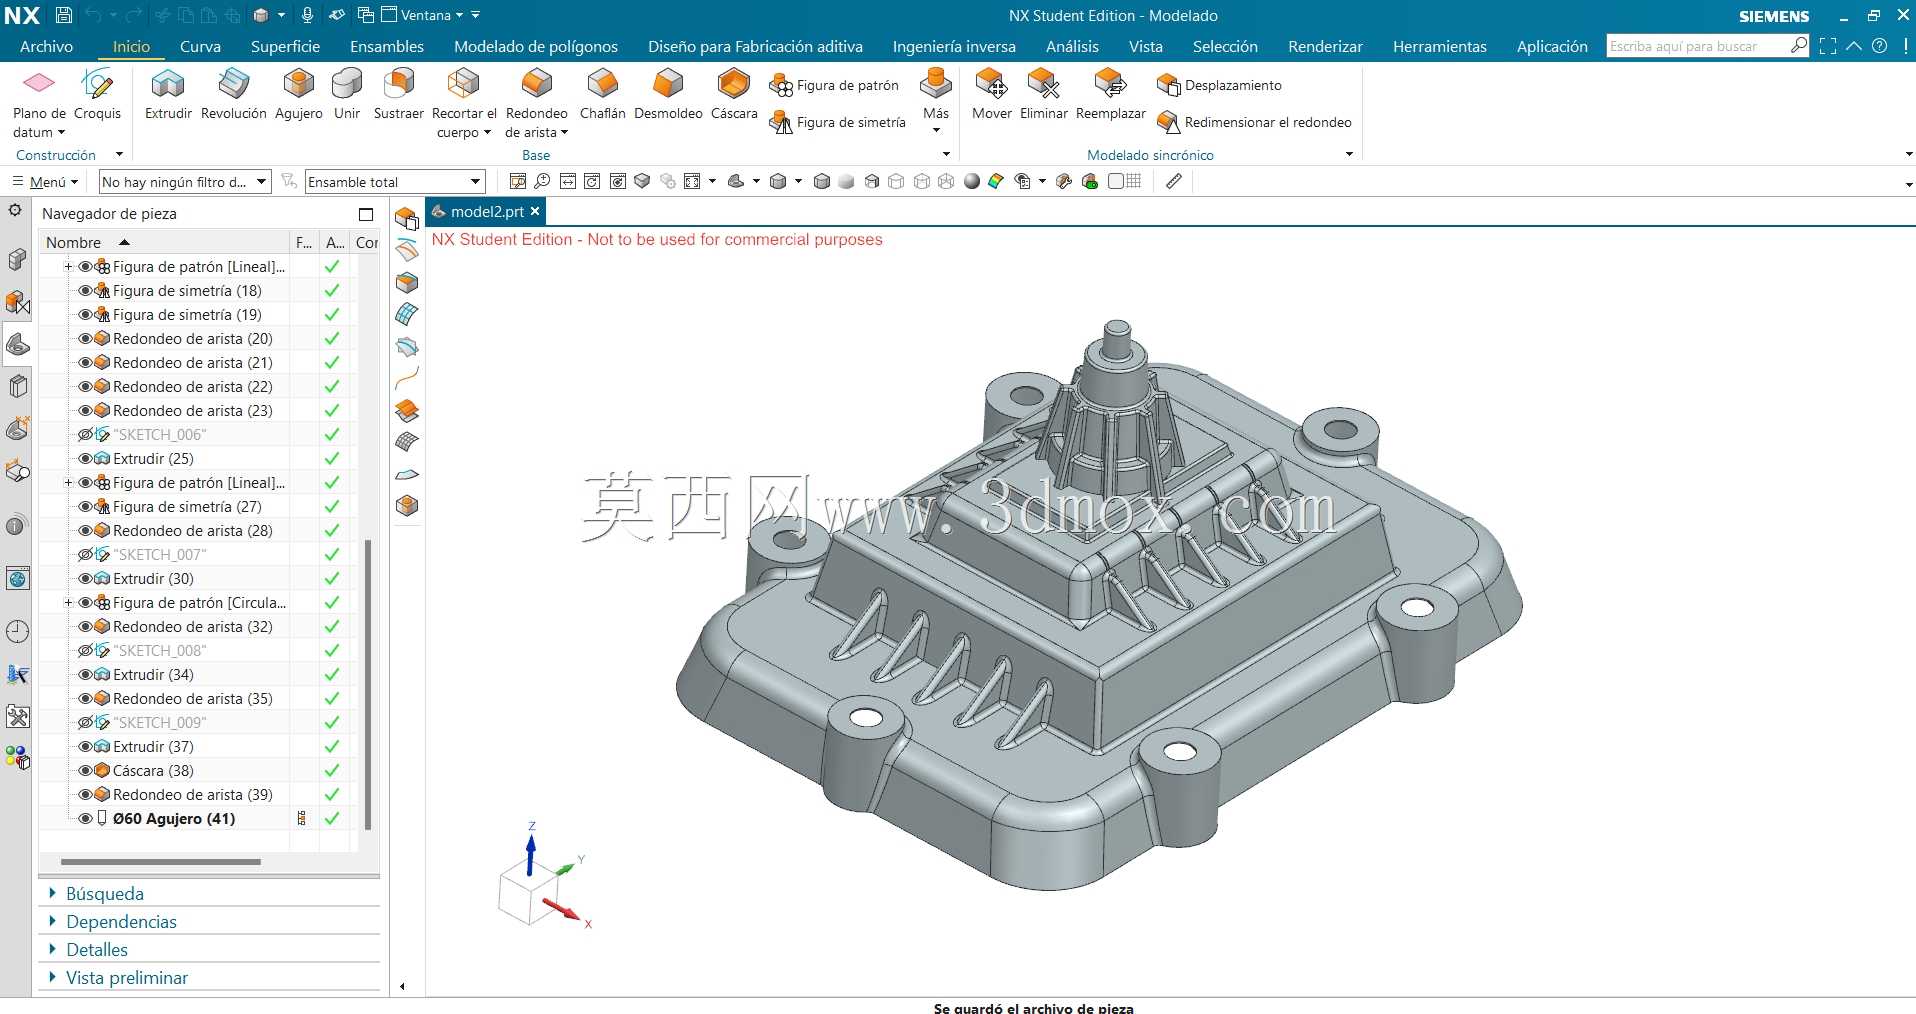Toggle full screen mode icon
The width and height of the screenshot is (1916, 1014).
(1828, 46)
